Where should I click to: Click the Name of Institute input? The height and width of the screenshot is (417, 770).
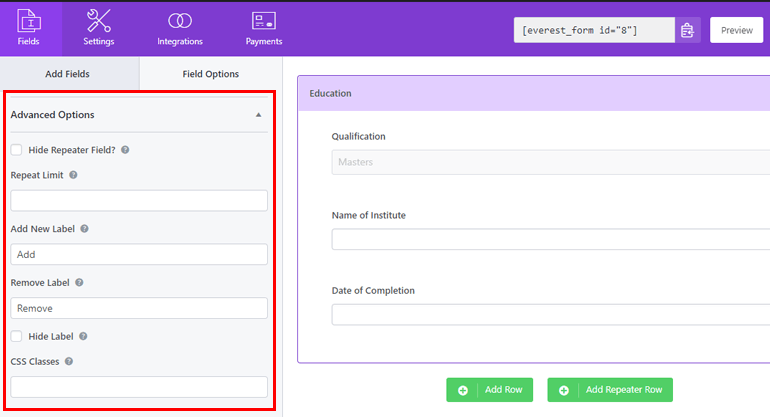coord(550,239)
